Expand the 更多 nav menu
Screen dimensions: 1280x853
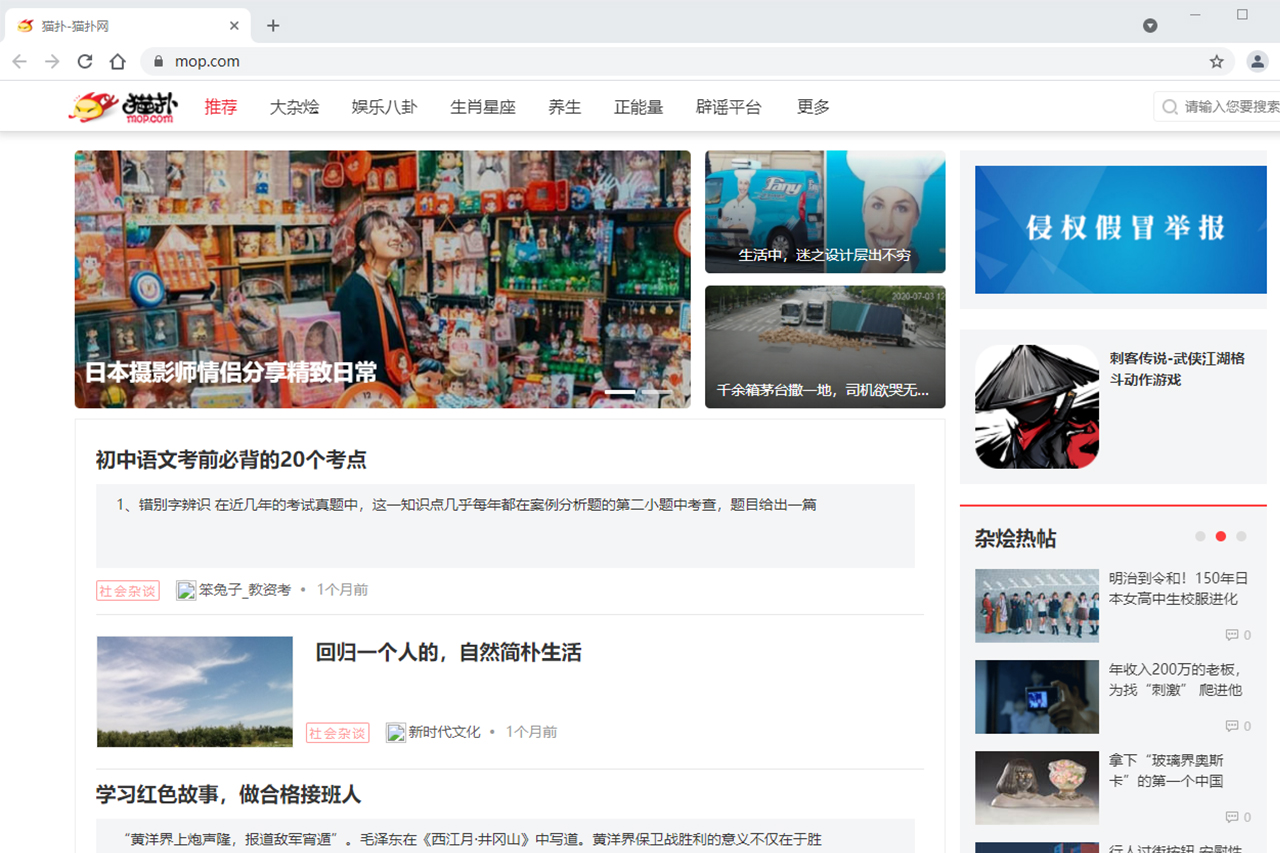tap(813, 107)
